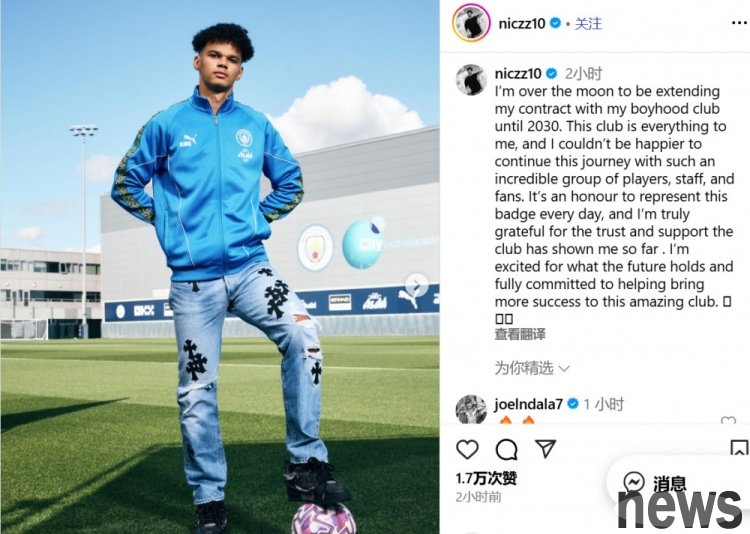Share the post via paper plane icon

coord(546,449)
